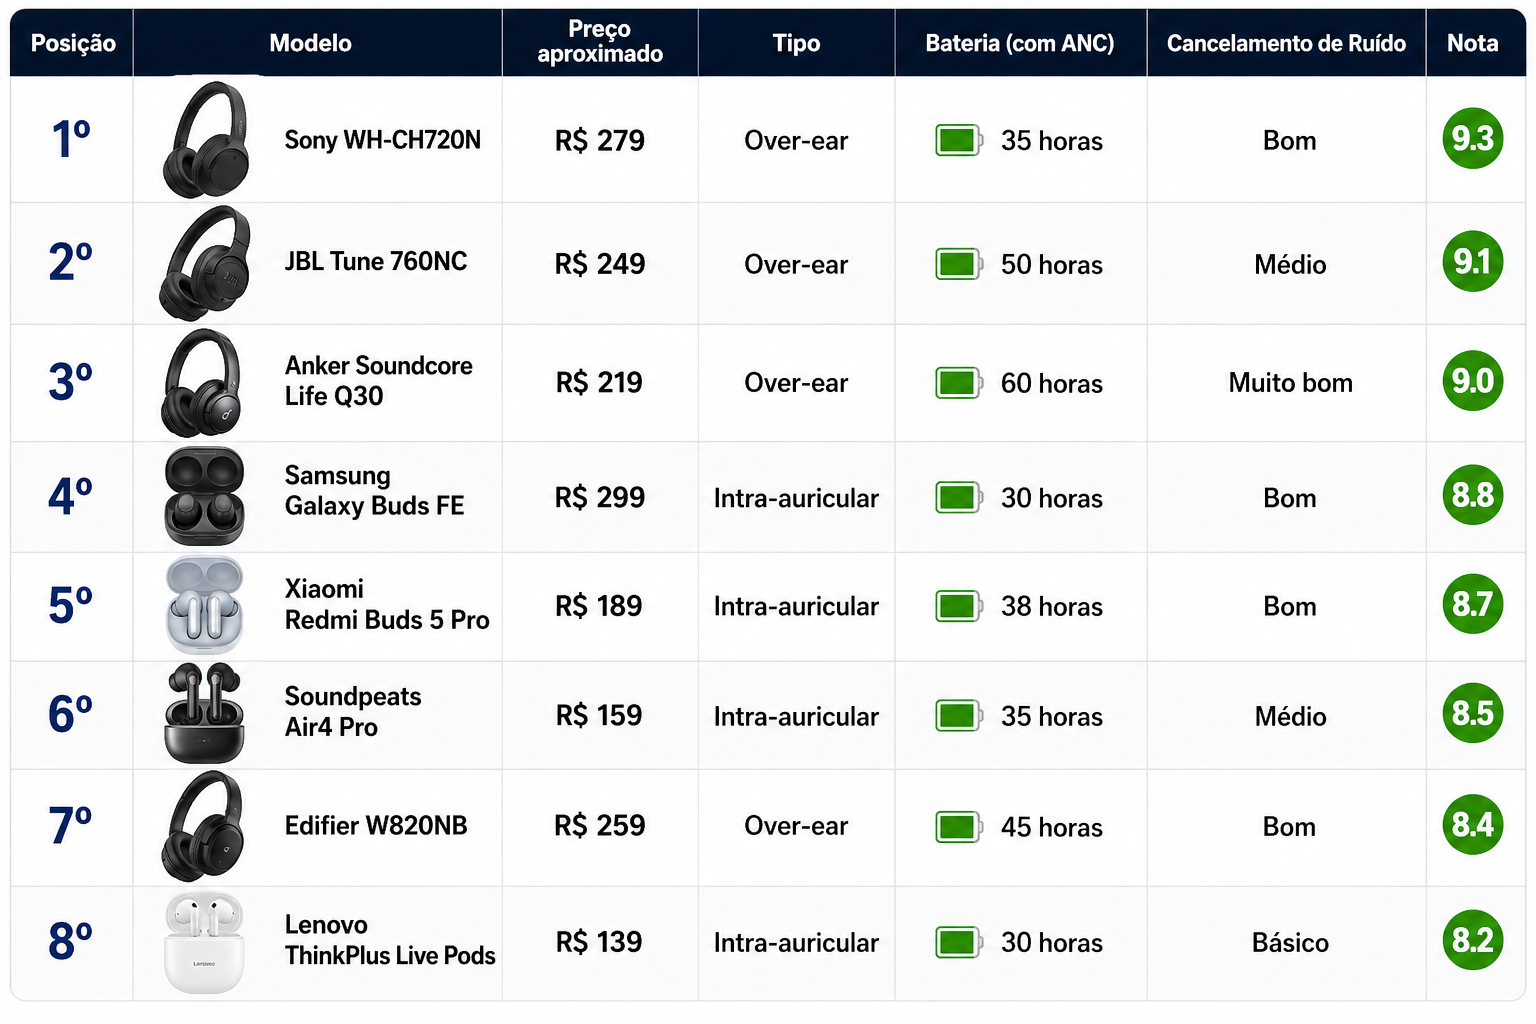Select the battery icon beside 45 horas
The width and height of the screenshot is (1536, 1024).
(959, 827)
